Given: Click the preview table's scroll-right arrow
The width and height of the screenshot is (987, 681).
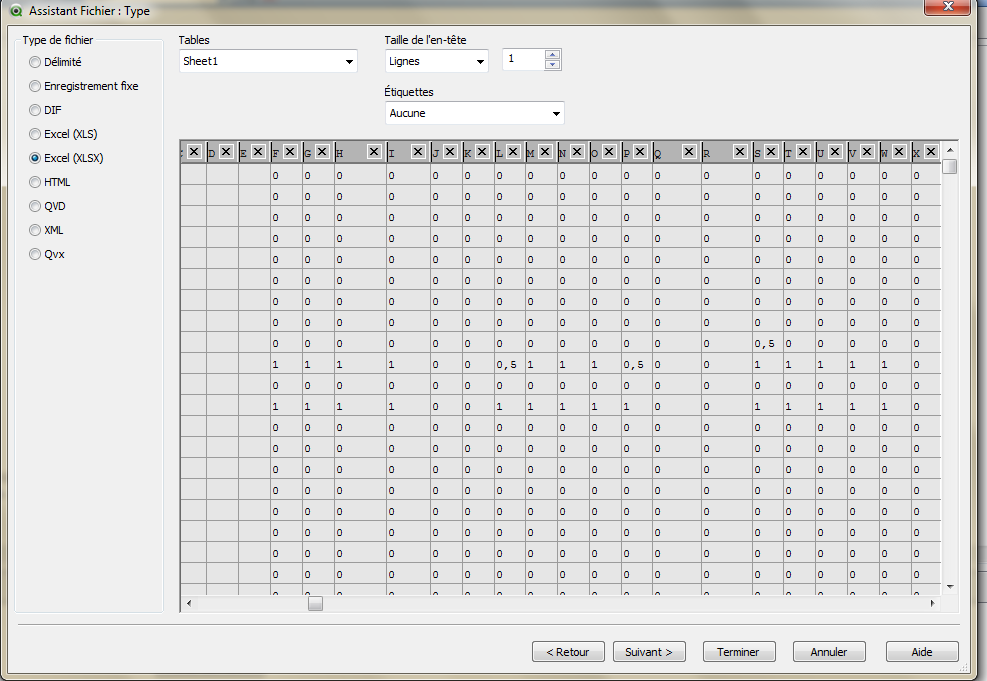Looking at the screenshot, I should tap(932, 604).
